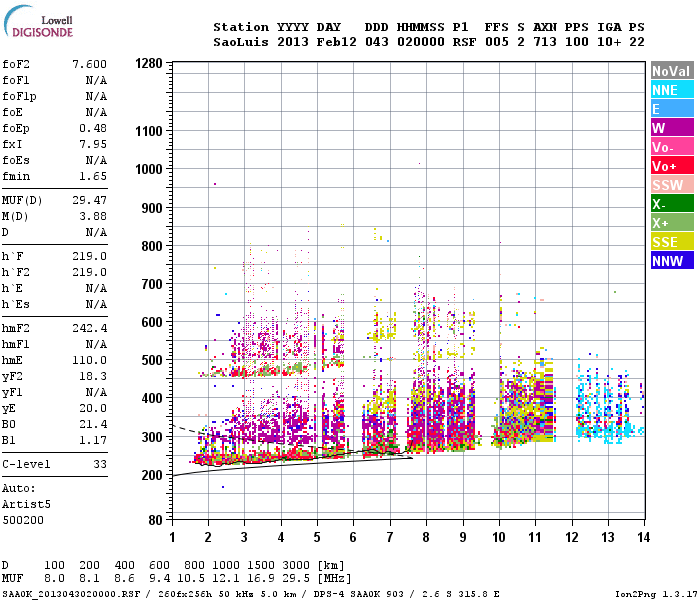Click the station name SaoLuis

point(241,42)
